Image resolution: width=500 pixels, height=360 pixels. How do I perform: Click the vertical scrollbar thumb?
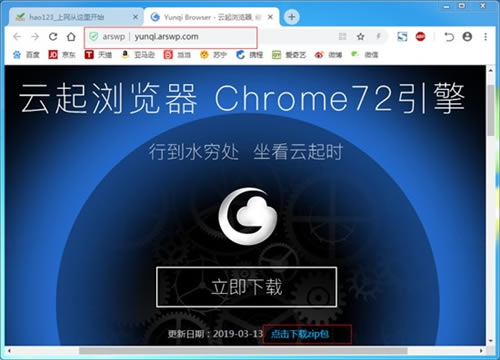click(490, 110)
